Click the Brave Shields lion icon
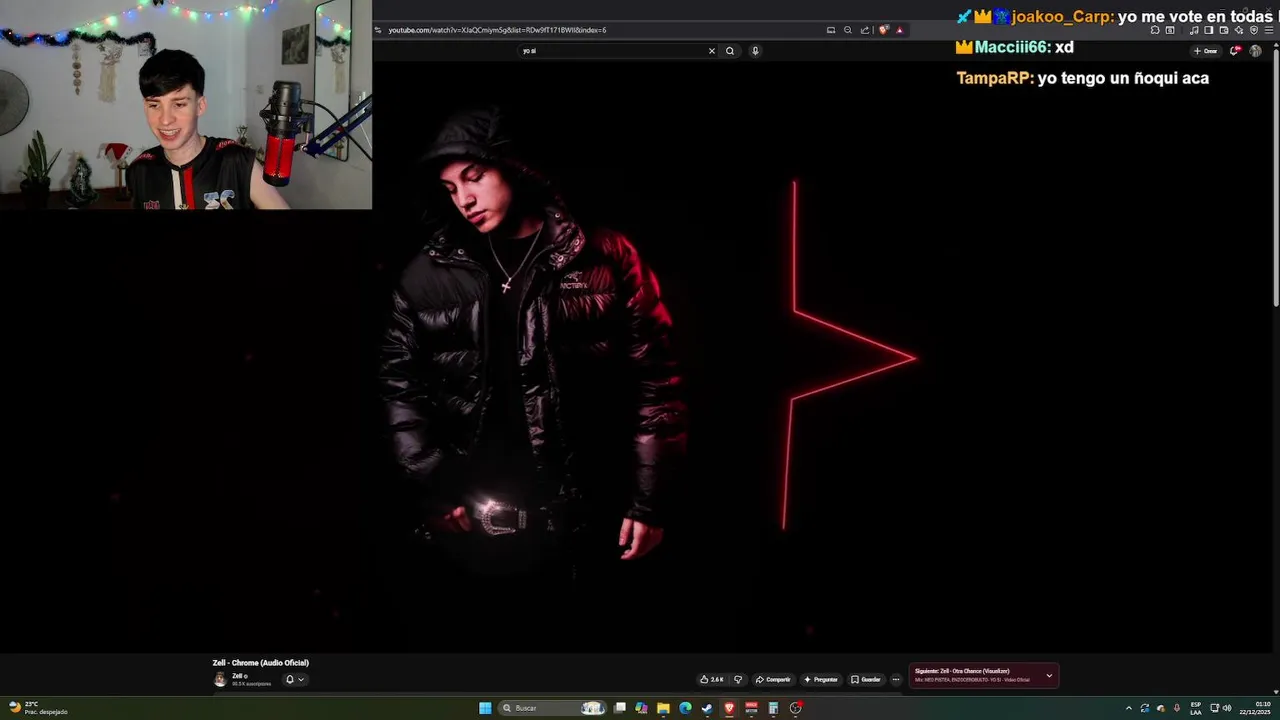Viewport: 1280px width, 720px height. (883, 30)
